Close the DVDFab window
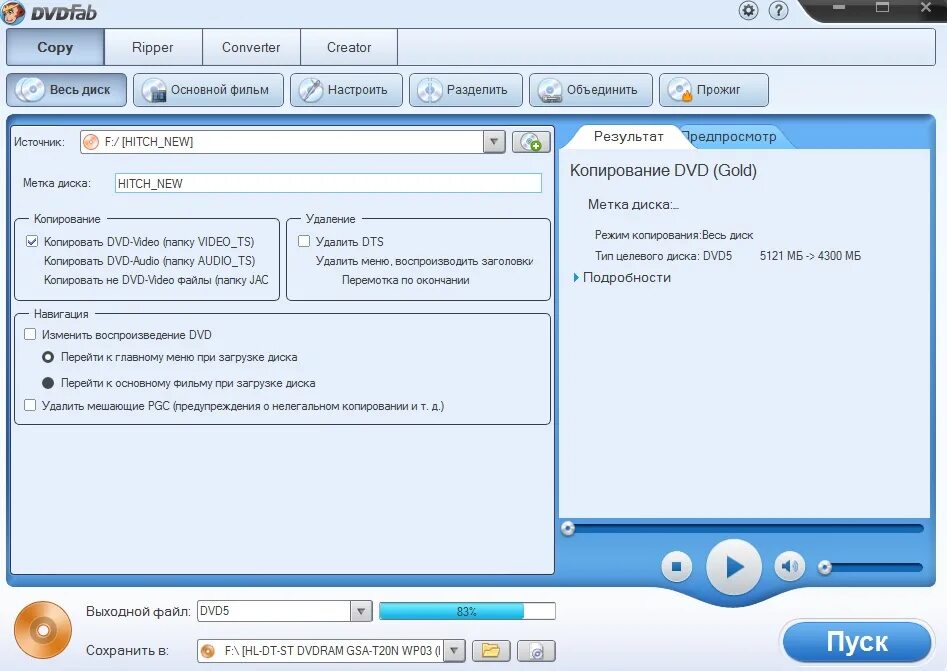The width and height of the screenshot is (947, 671). pyautogui.click(x=926, y=8)
